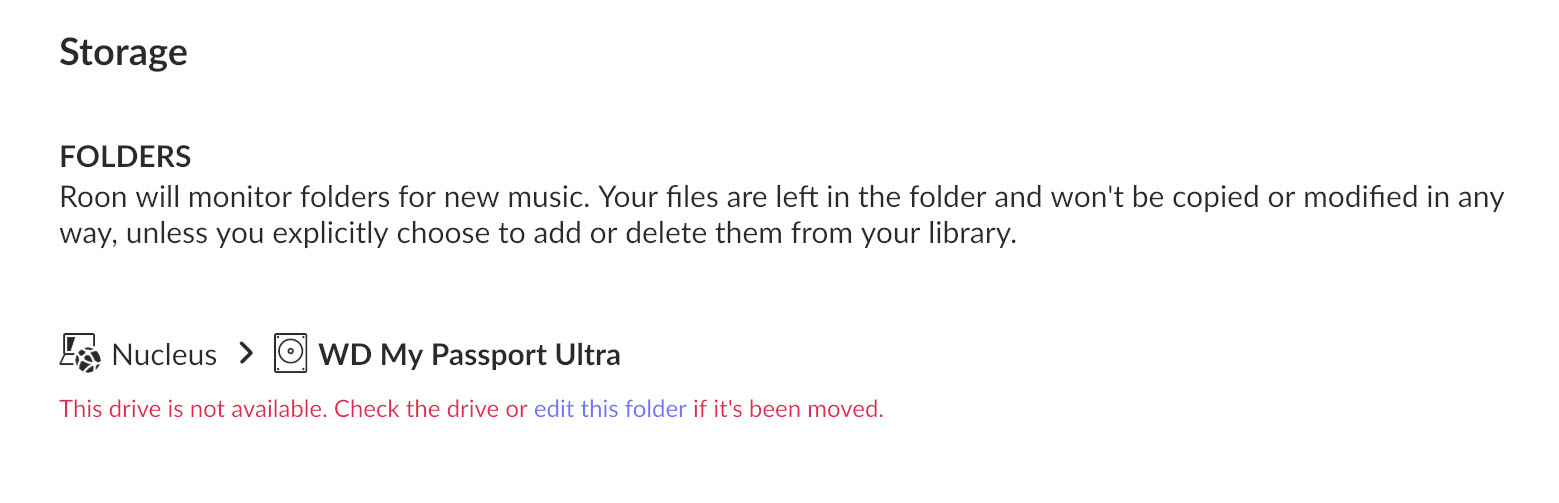Expand the chevron after Nucleus
Image resolution: width=1559 pixels, height=503 pixels.
pos(245,354)
